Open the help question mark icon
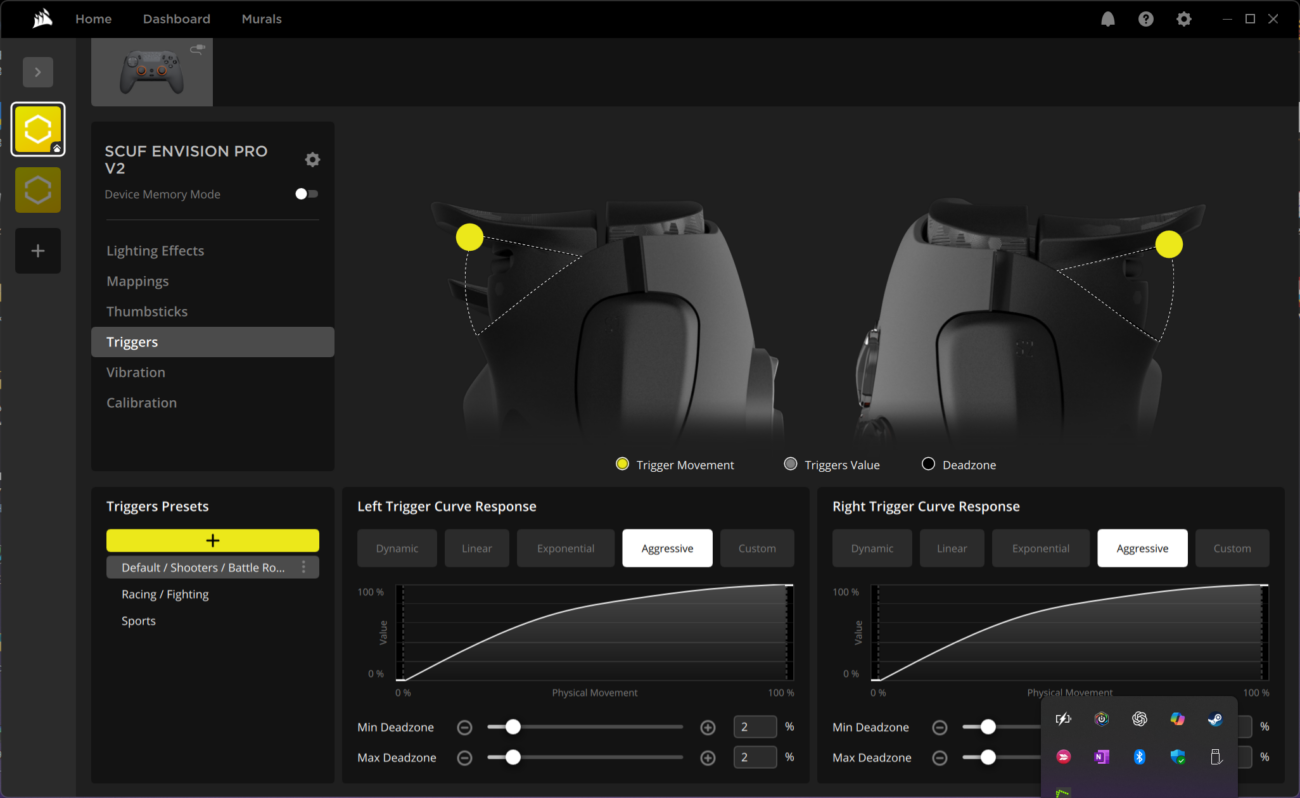Image resolution: width=1300 pixels, height=798 pixels. pos(1146,19)
